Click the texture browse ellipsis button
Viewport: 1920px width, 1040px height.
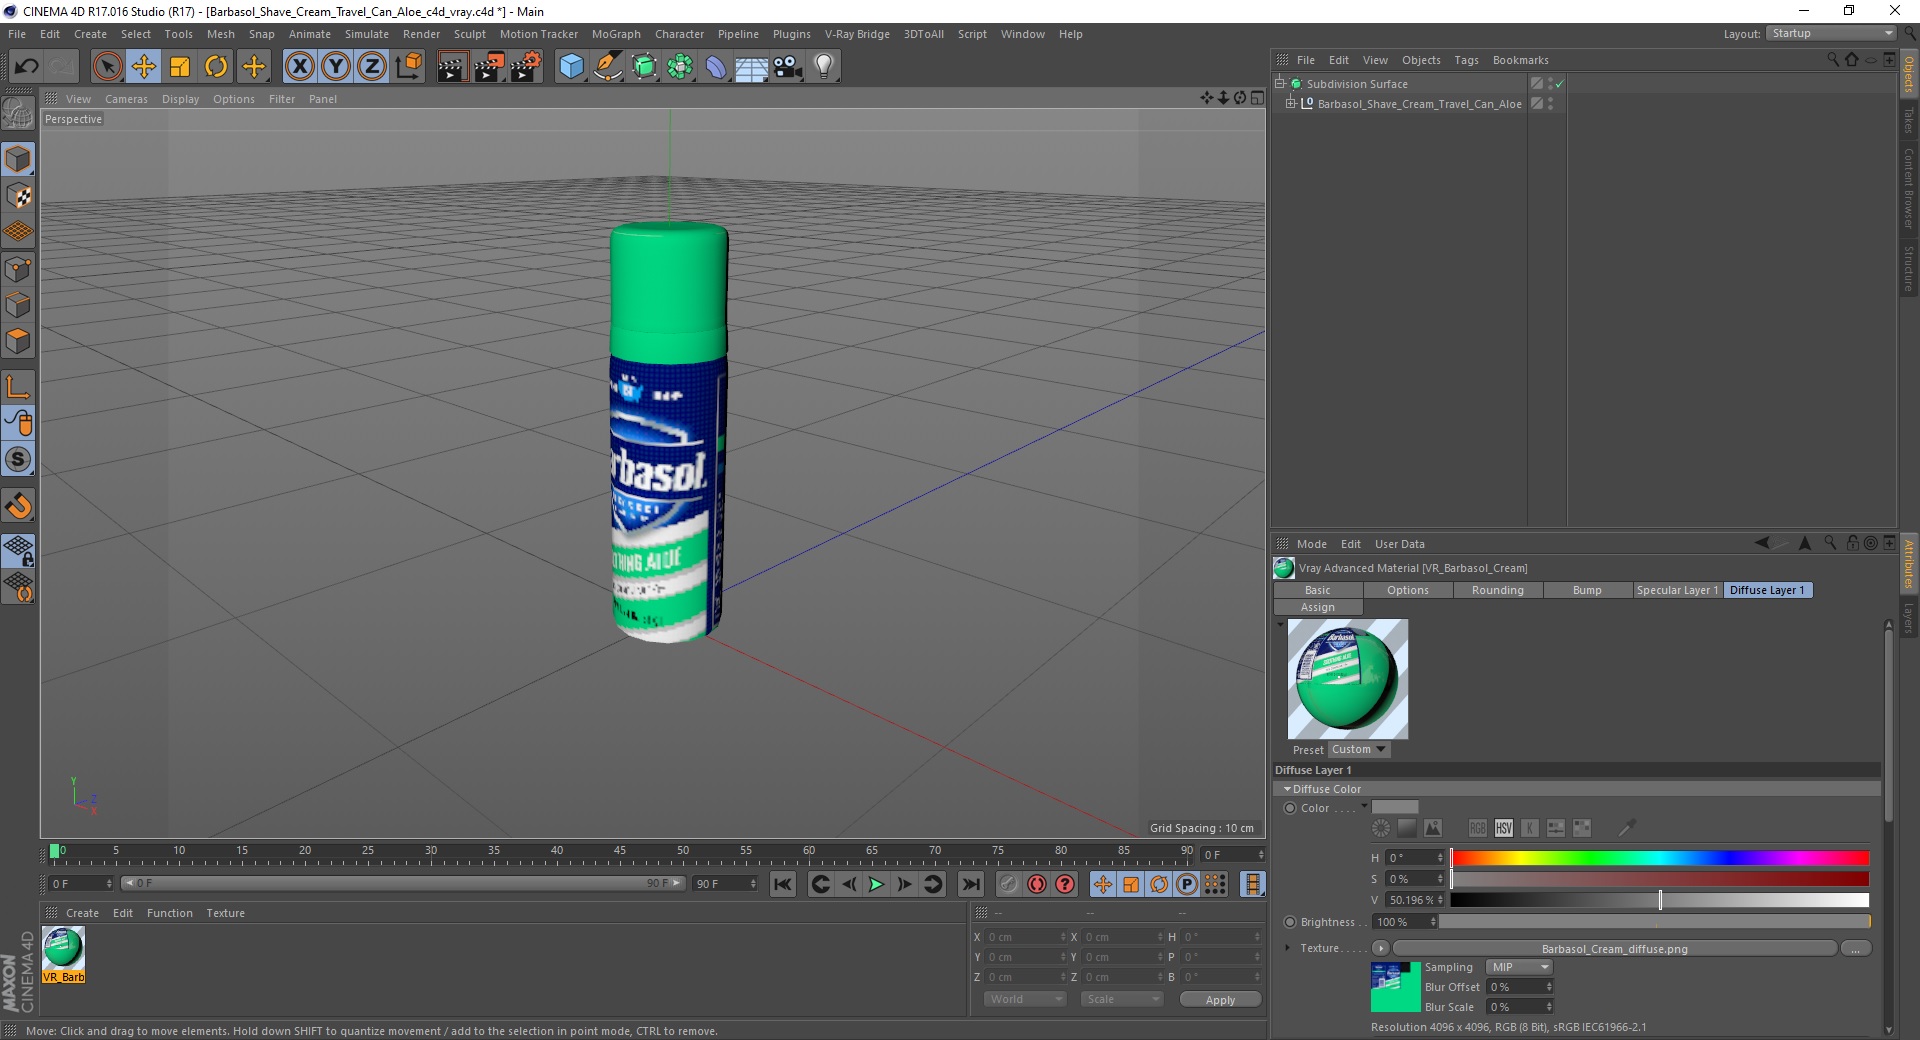click(x=1856, y=949)
